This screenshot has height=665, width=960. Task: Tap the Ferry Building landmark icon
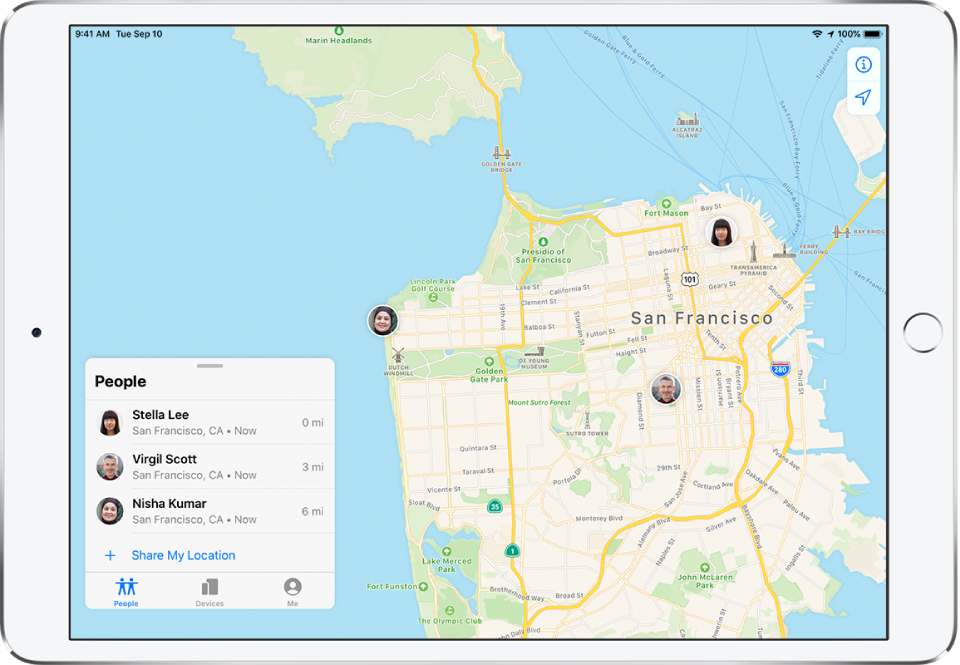pyautogui.click(x=784, y=249)
